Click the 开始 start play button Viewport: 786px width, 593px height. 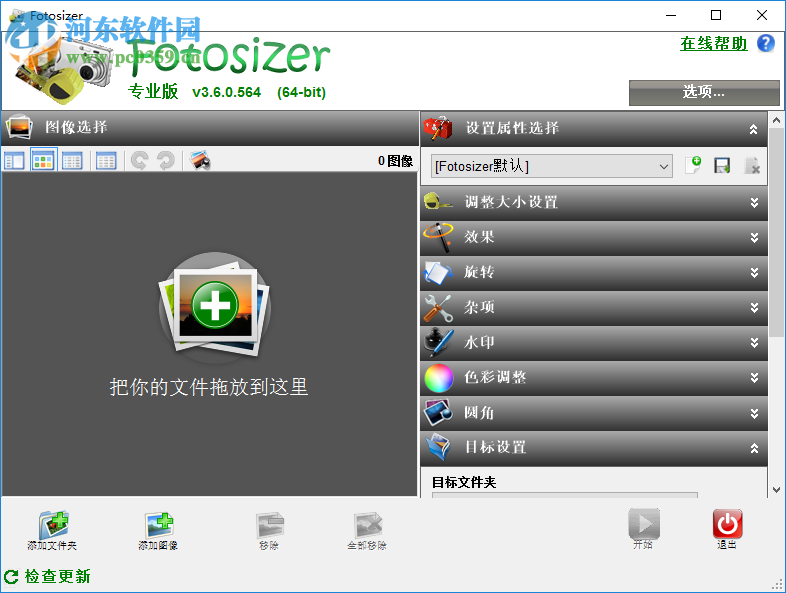click(x=643, y=529)
